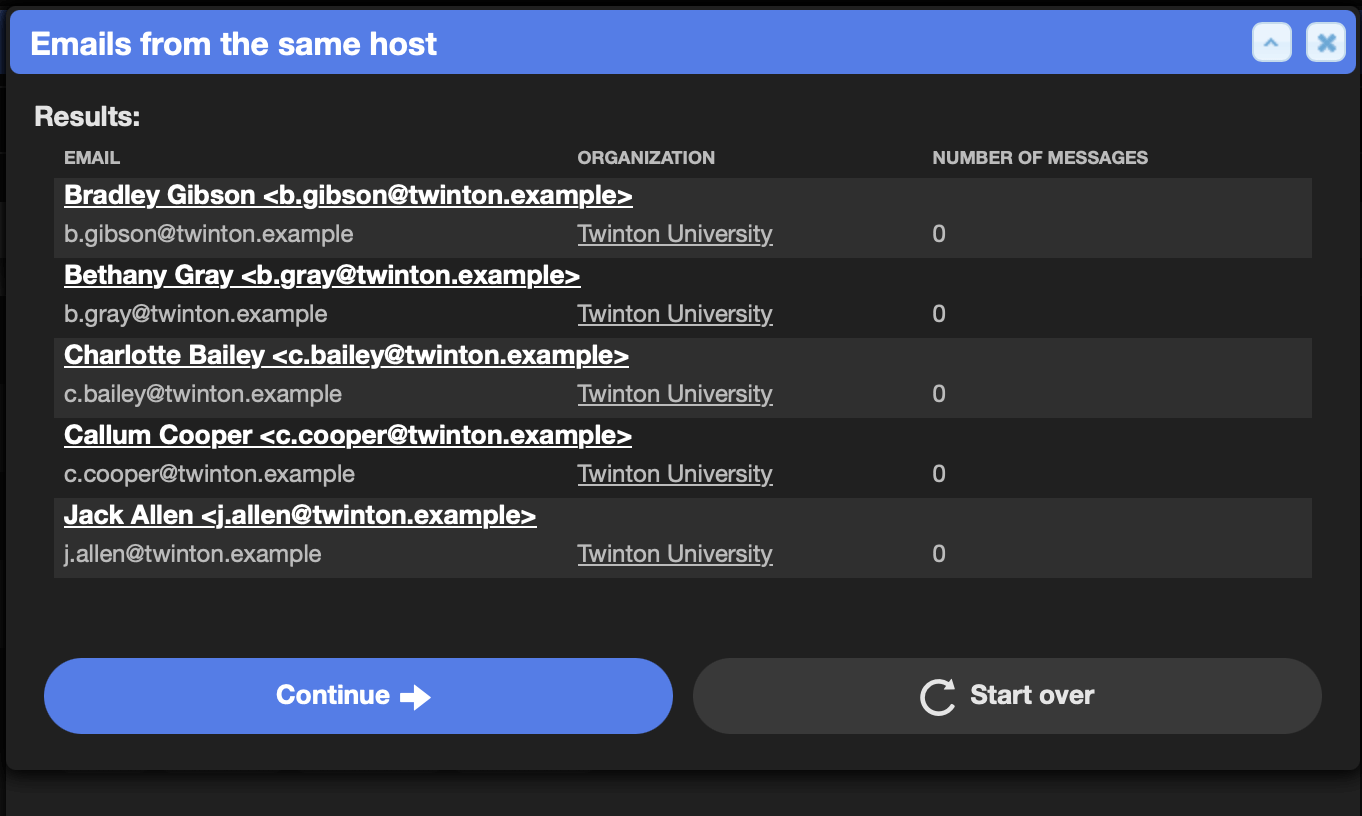Open Twinton University link for Callum Cooper
The width and height of the screenshot is (1362, 816).
point(675,474)
